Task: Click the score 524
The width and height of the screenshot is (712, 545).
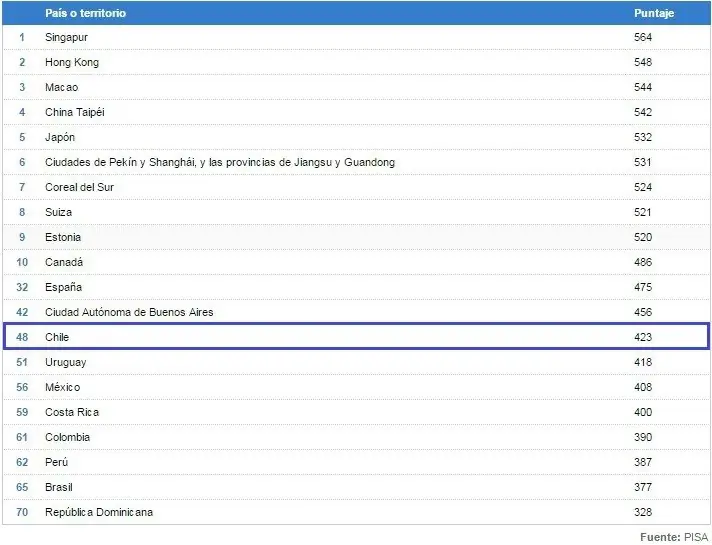Action: pos(643,187)
